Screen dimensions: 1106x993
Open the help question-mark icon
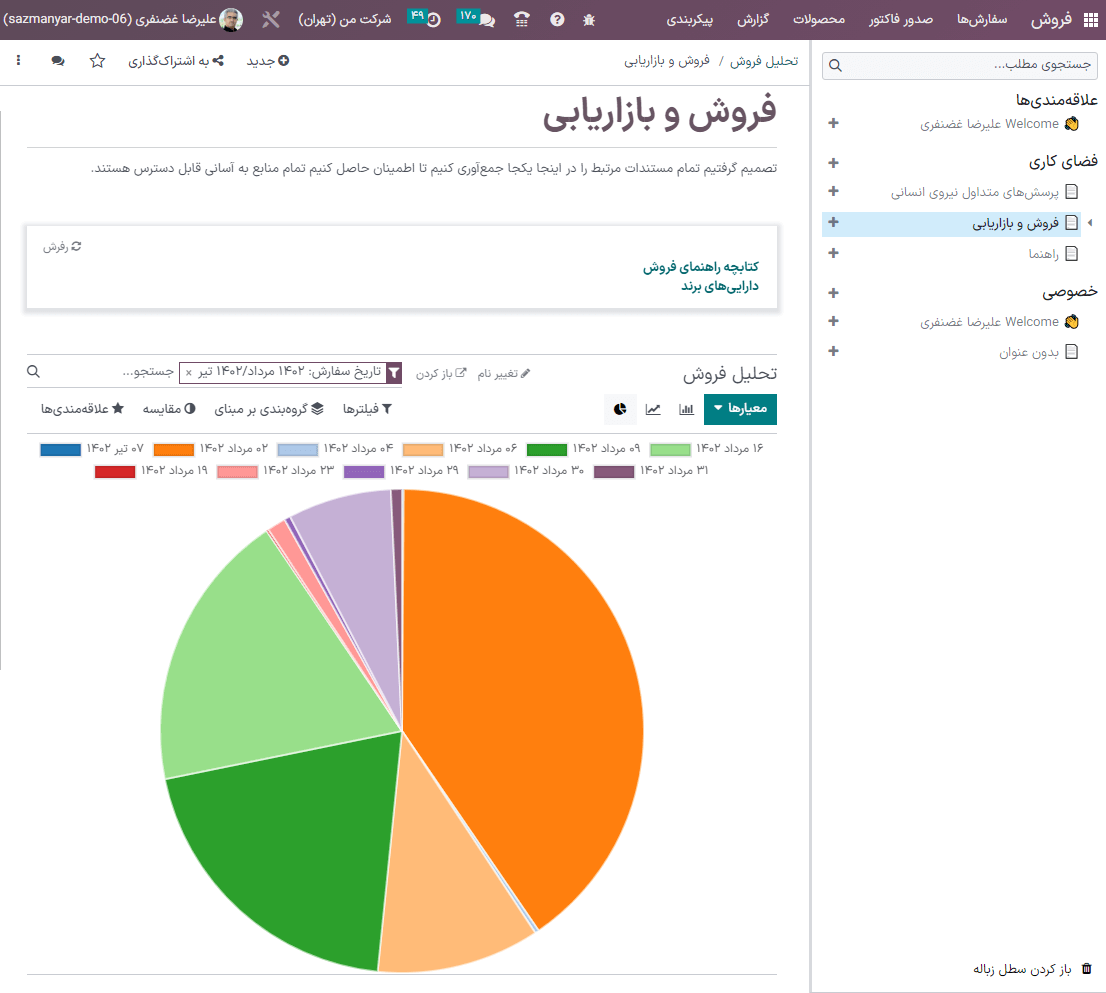pyautogui.click(x=557, y=18)
